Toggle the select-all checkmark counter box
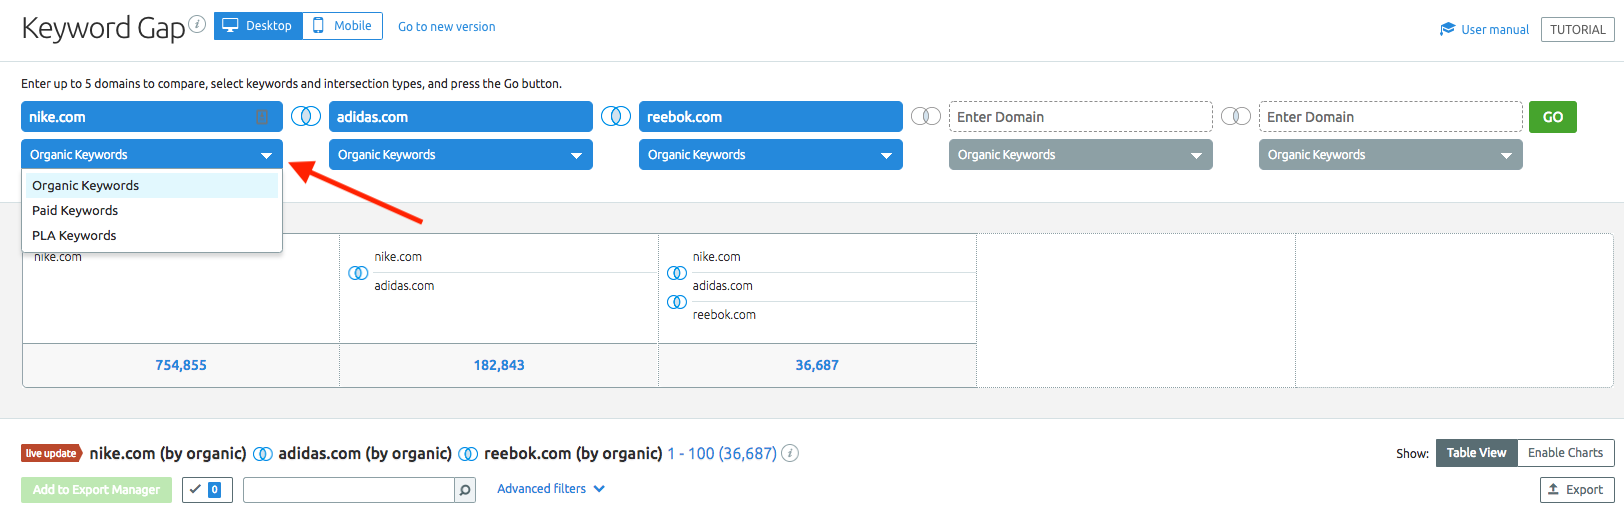The width and height of the screenshot is (1624, 517). tap(207, 490)
